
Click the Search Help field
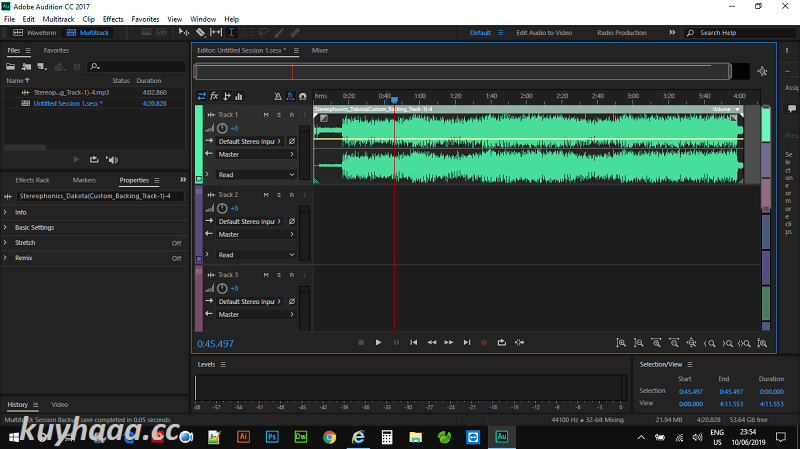pyautogui.click(x=740, y=32)
